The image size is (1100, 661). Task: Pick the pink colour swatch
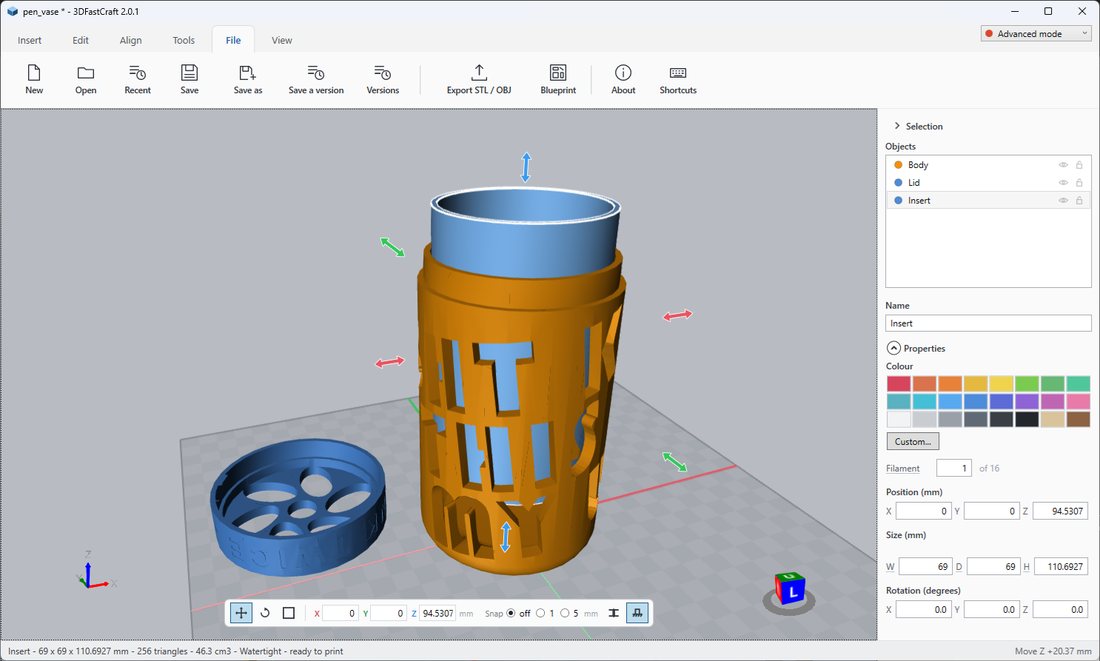pyautogui.click(x=1078, y=401)
